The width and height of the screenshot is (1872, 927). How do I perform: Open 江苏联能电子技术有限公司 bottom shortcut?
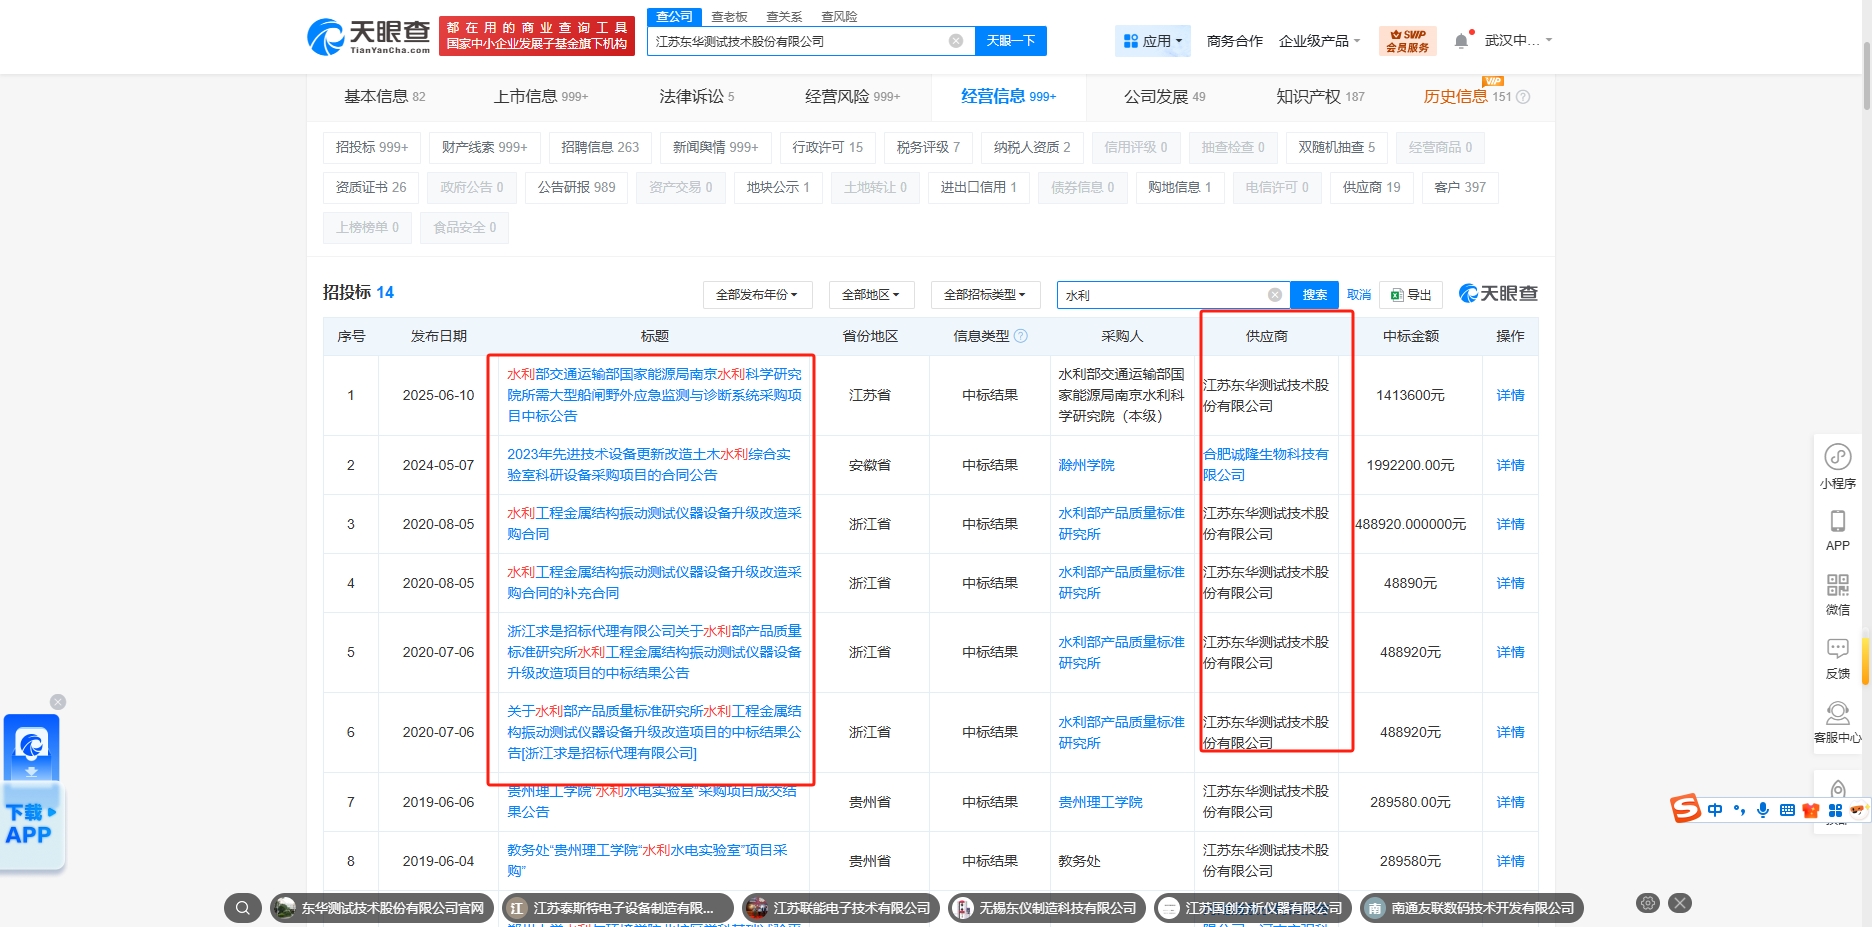pos(839,908)
